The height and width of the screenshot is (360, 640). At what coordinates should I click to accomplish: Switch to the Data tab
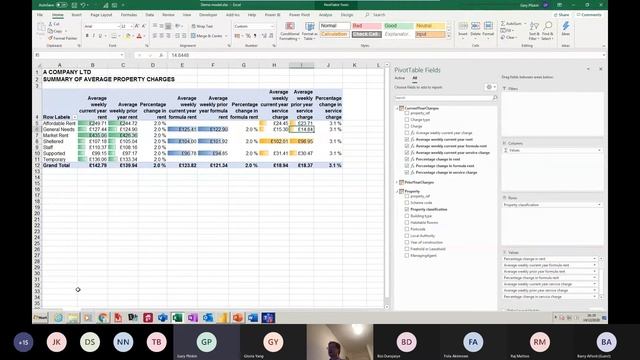pos(150,15)
